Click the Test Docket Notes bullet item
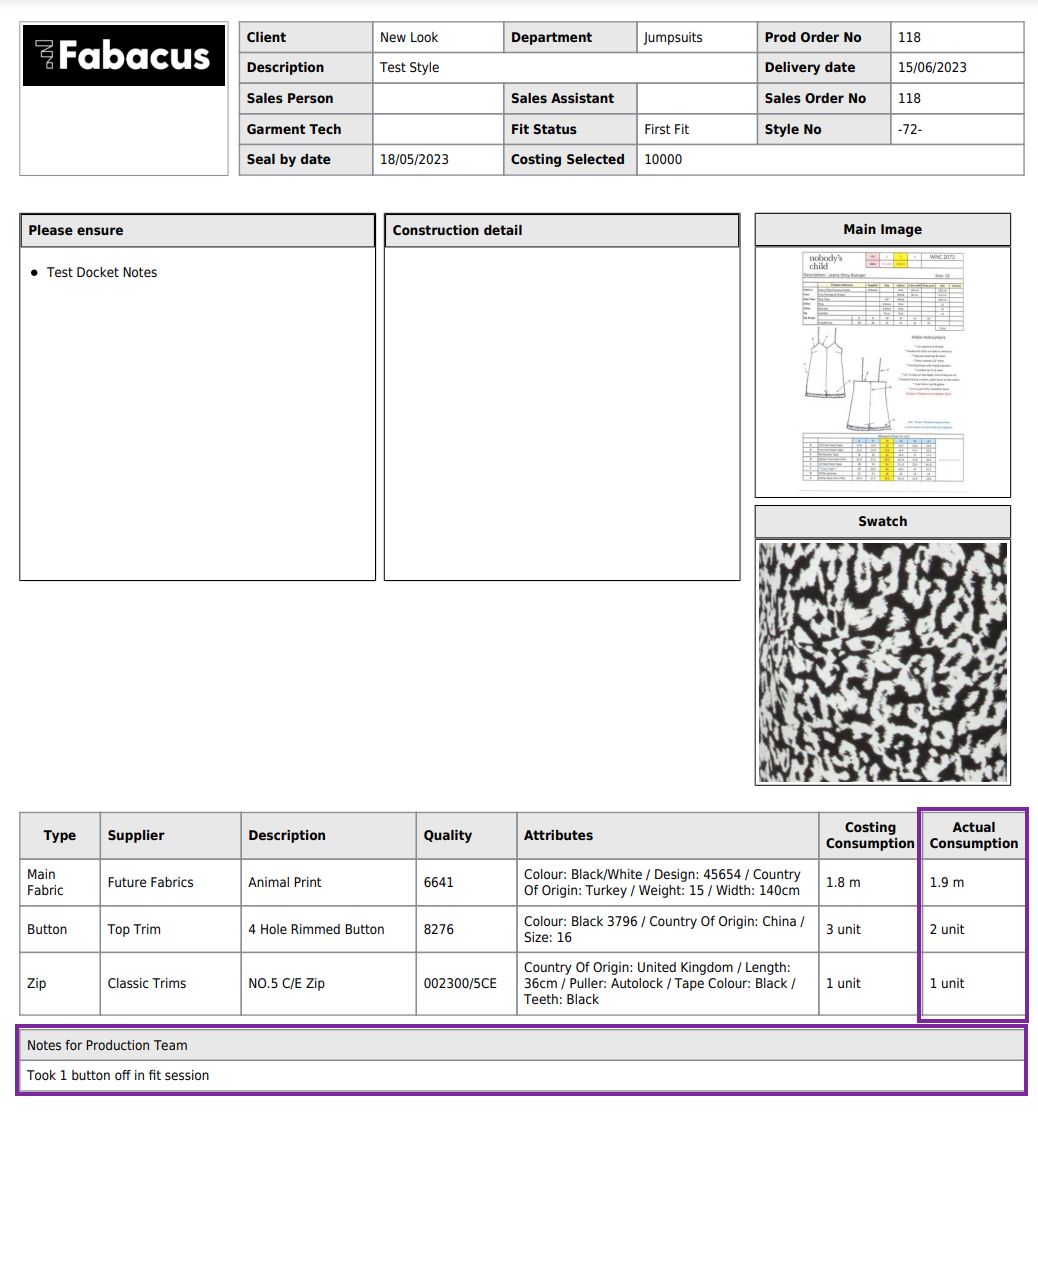 pyautogui.click(x=102, y=272)
